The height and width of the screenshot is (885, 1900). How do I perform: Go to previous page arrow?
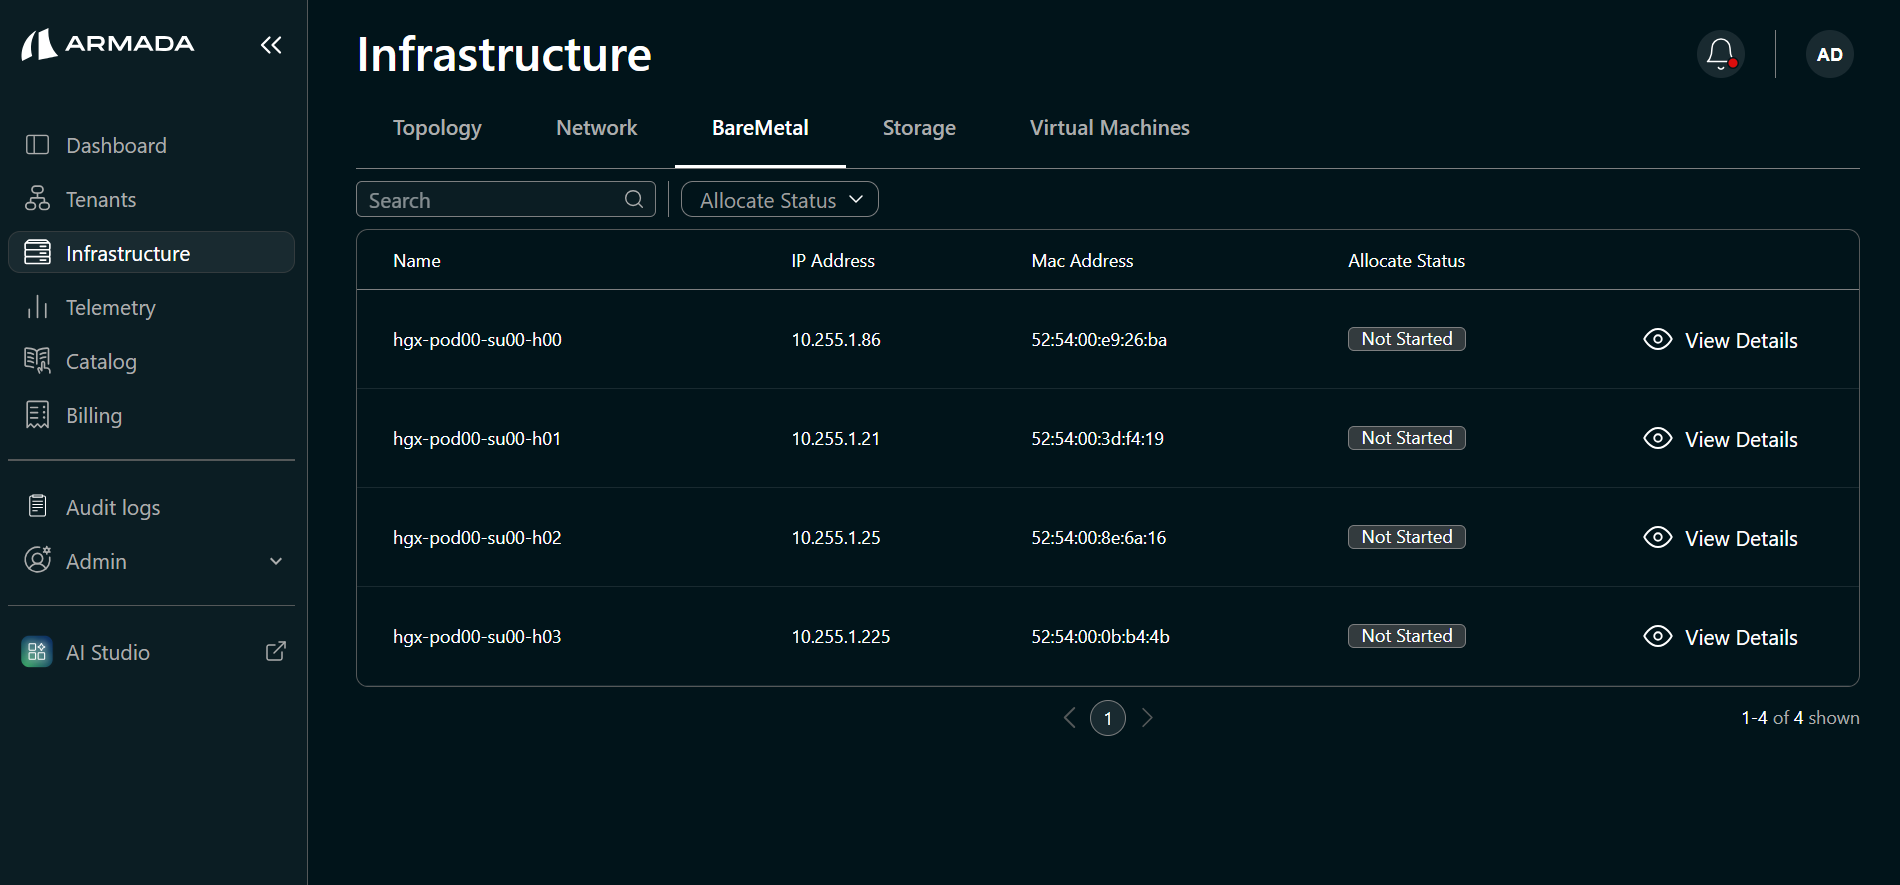tap(1069, 718)
